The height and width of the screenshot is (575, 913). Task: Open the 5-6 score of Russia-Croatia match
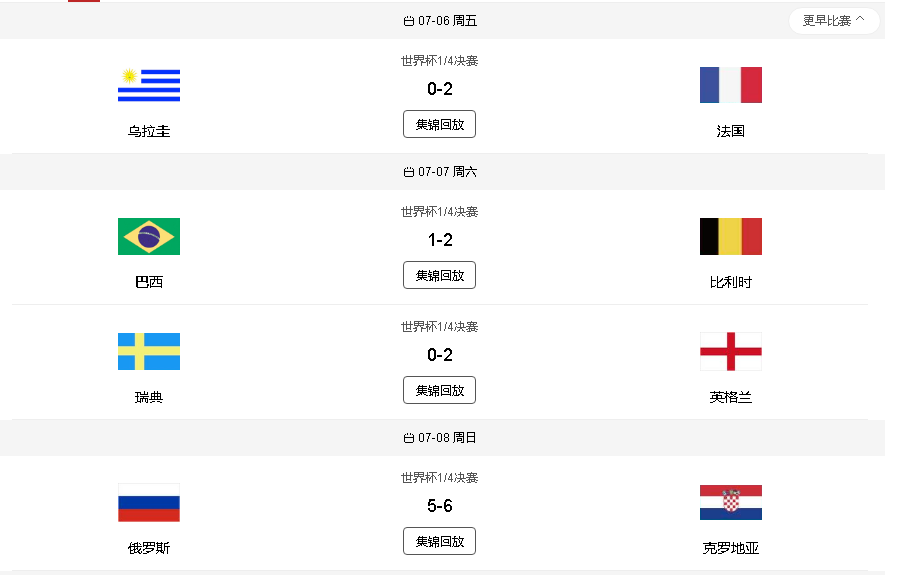440,506
